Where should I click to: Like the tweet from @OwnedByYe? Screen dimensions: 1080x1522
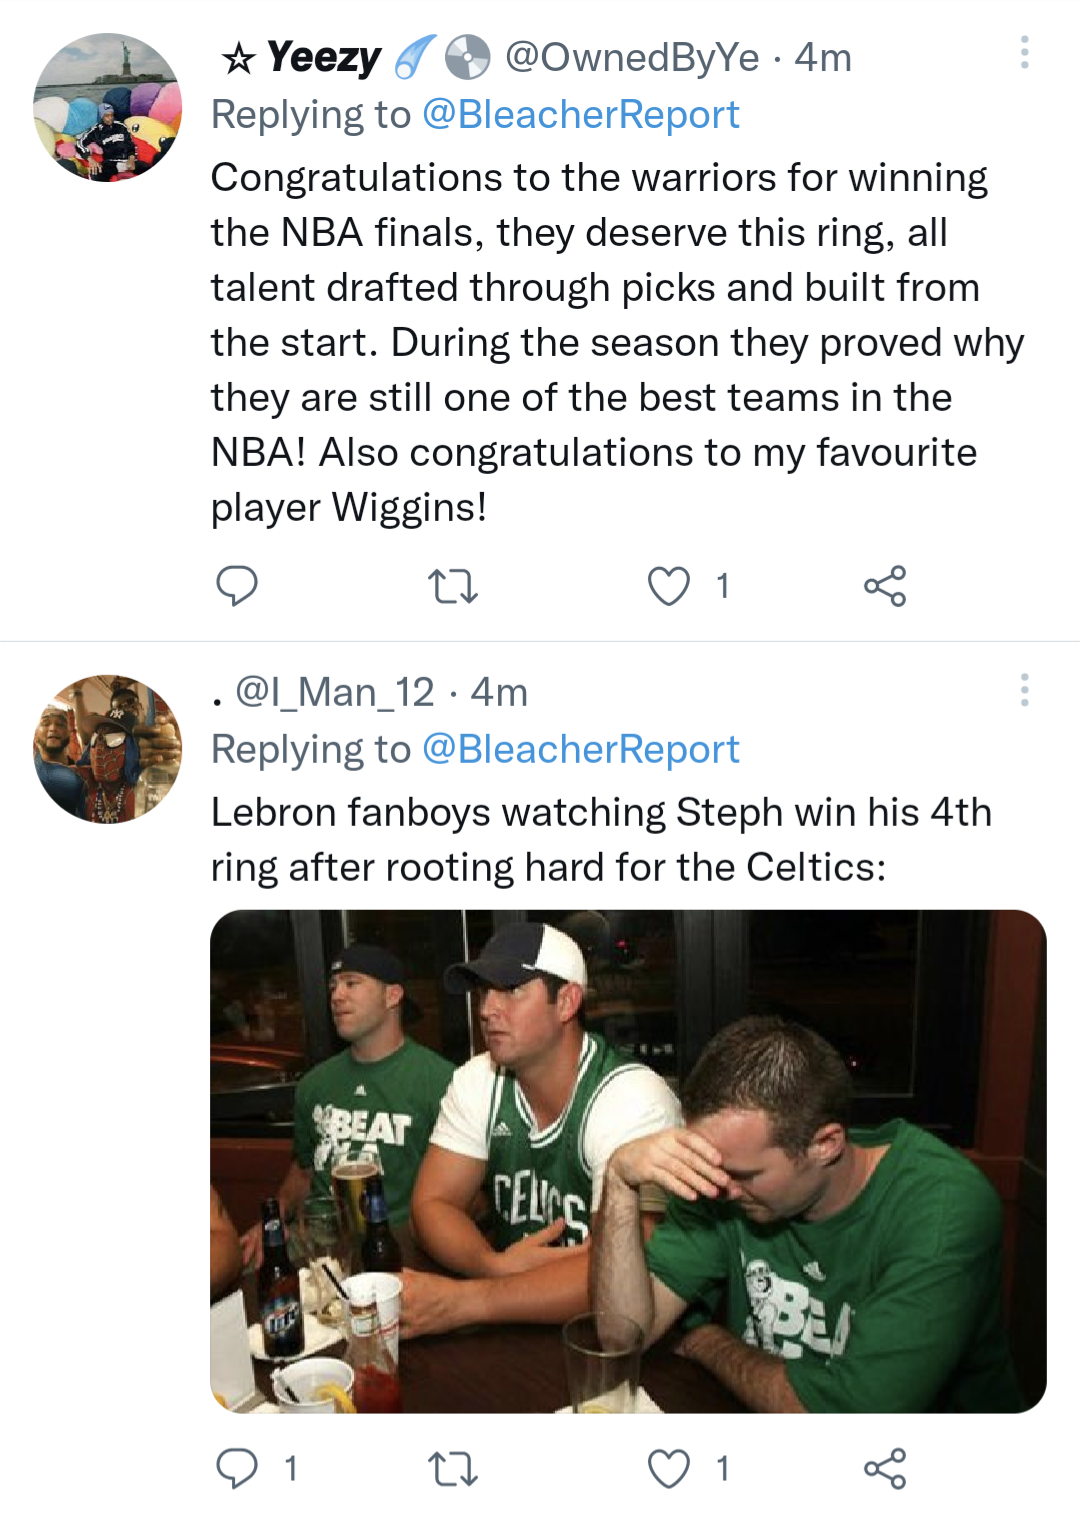point(669,586)
